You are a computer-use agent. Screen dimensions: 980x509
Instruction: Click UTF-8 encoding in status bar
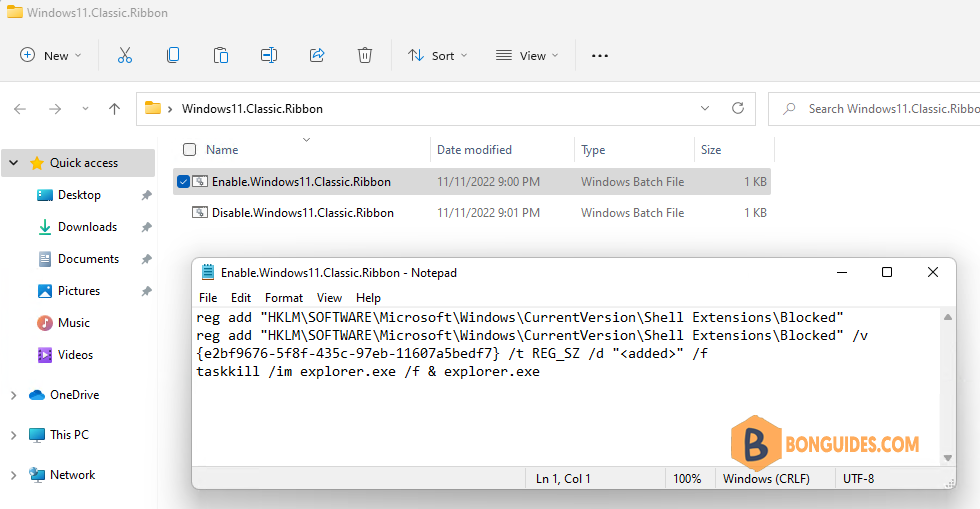point(859,478)
